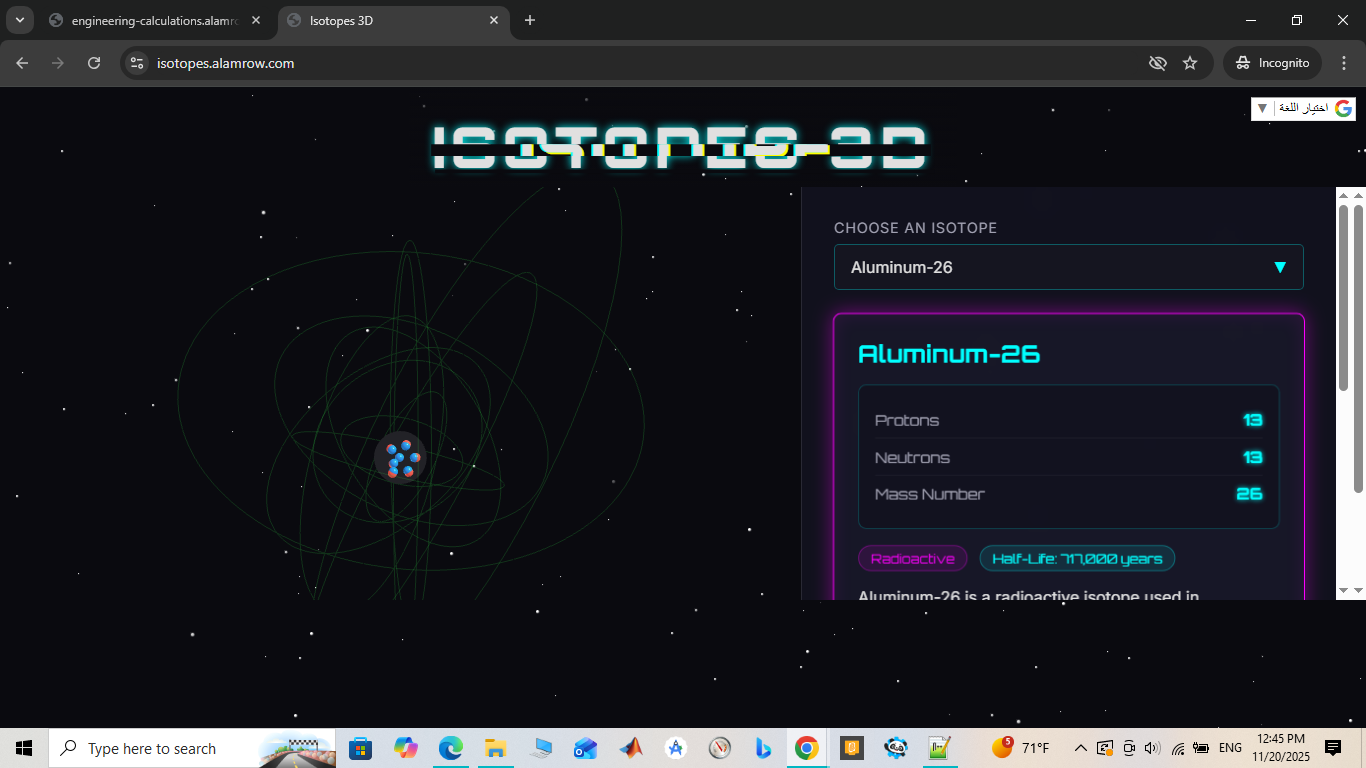This screenshot has width=1366, height=768.
Task: Click the page reload icon
Action: [94, 62]
